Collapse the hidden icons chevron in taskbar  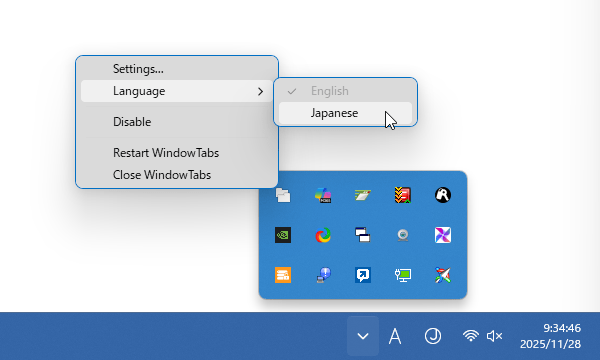[x=363, y=336]
